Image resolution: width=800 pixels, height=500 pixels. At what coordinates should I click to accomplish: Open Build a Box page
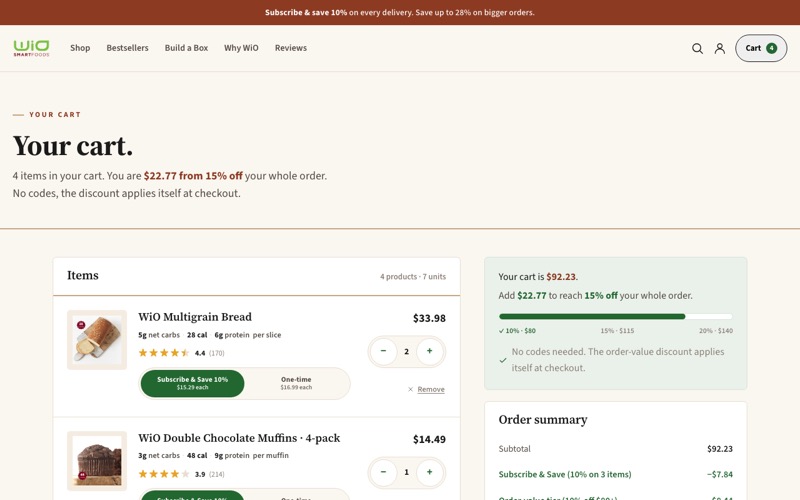[186, 48]
